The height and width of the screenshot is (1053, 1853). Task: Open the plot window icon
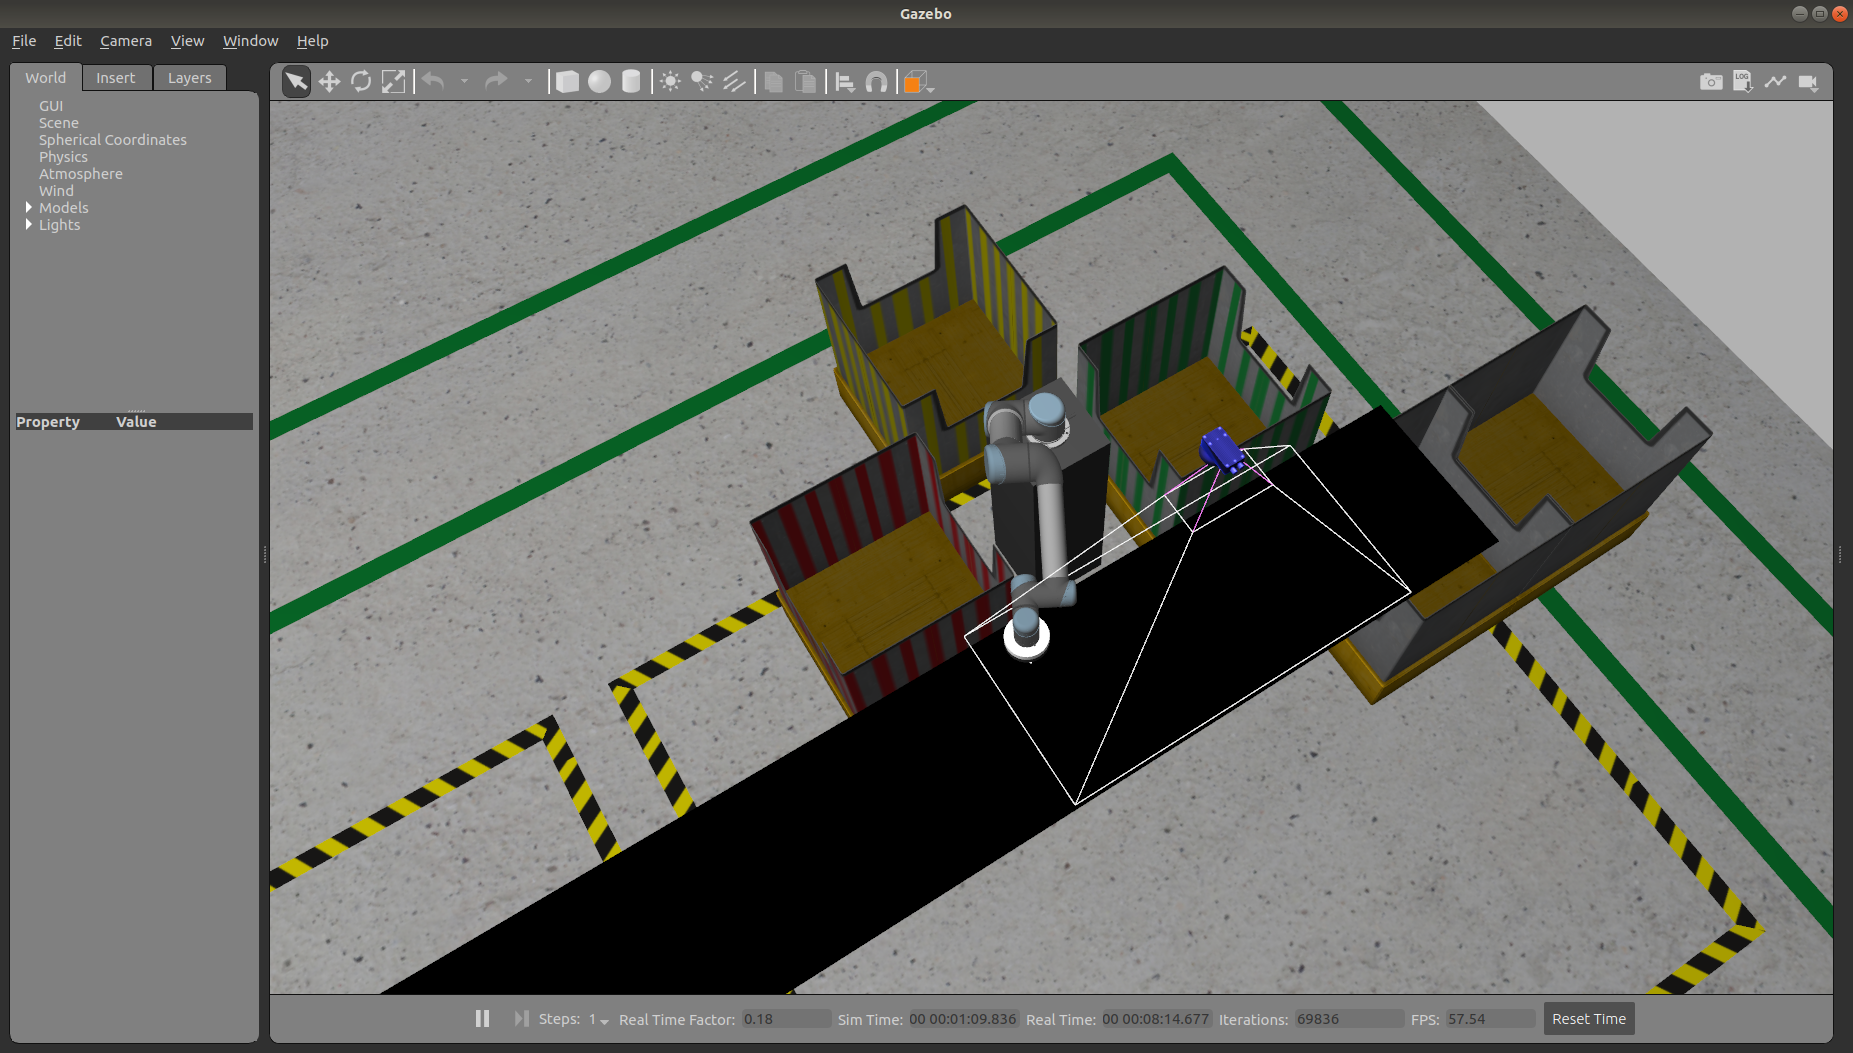click(1775, 82)
